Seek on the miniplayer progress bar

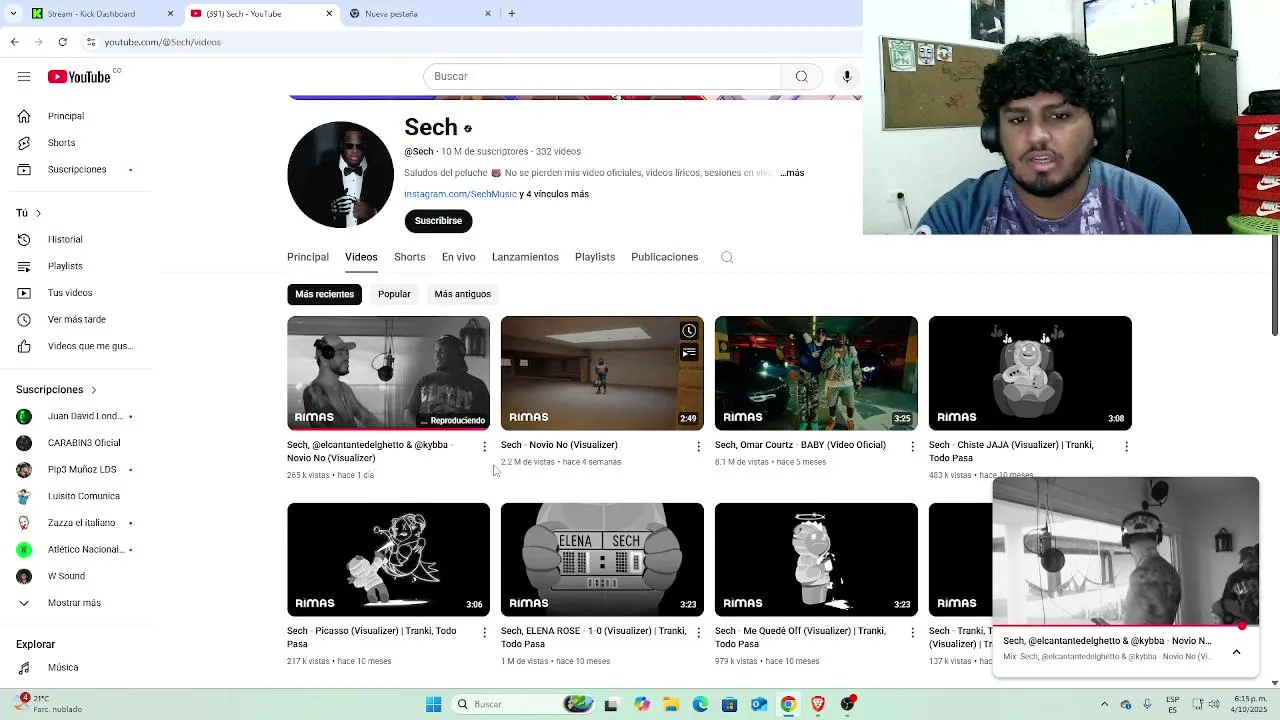coord(1126,626)
